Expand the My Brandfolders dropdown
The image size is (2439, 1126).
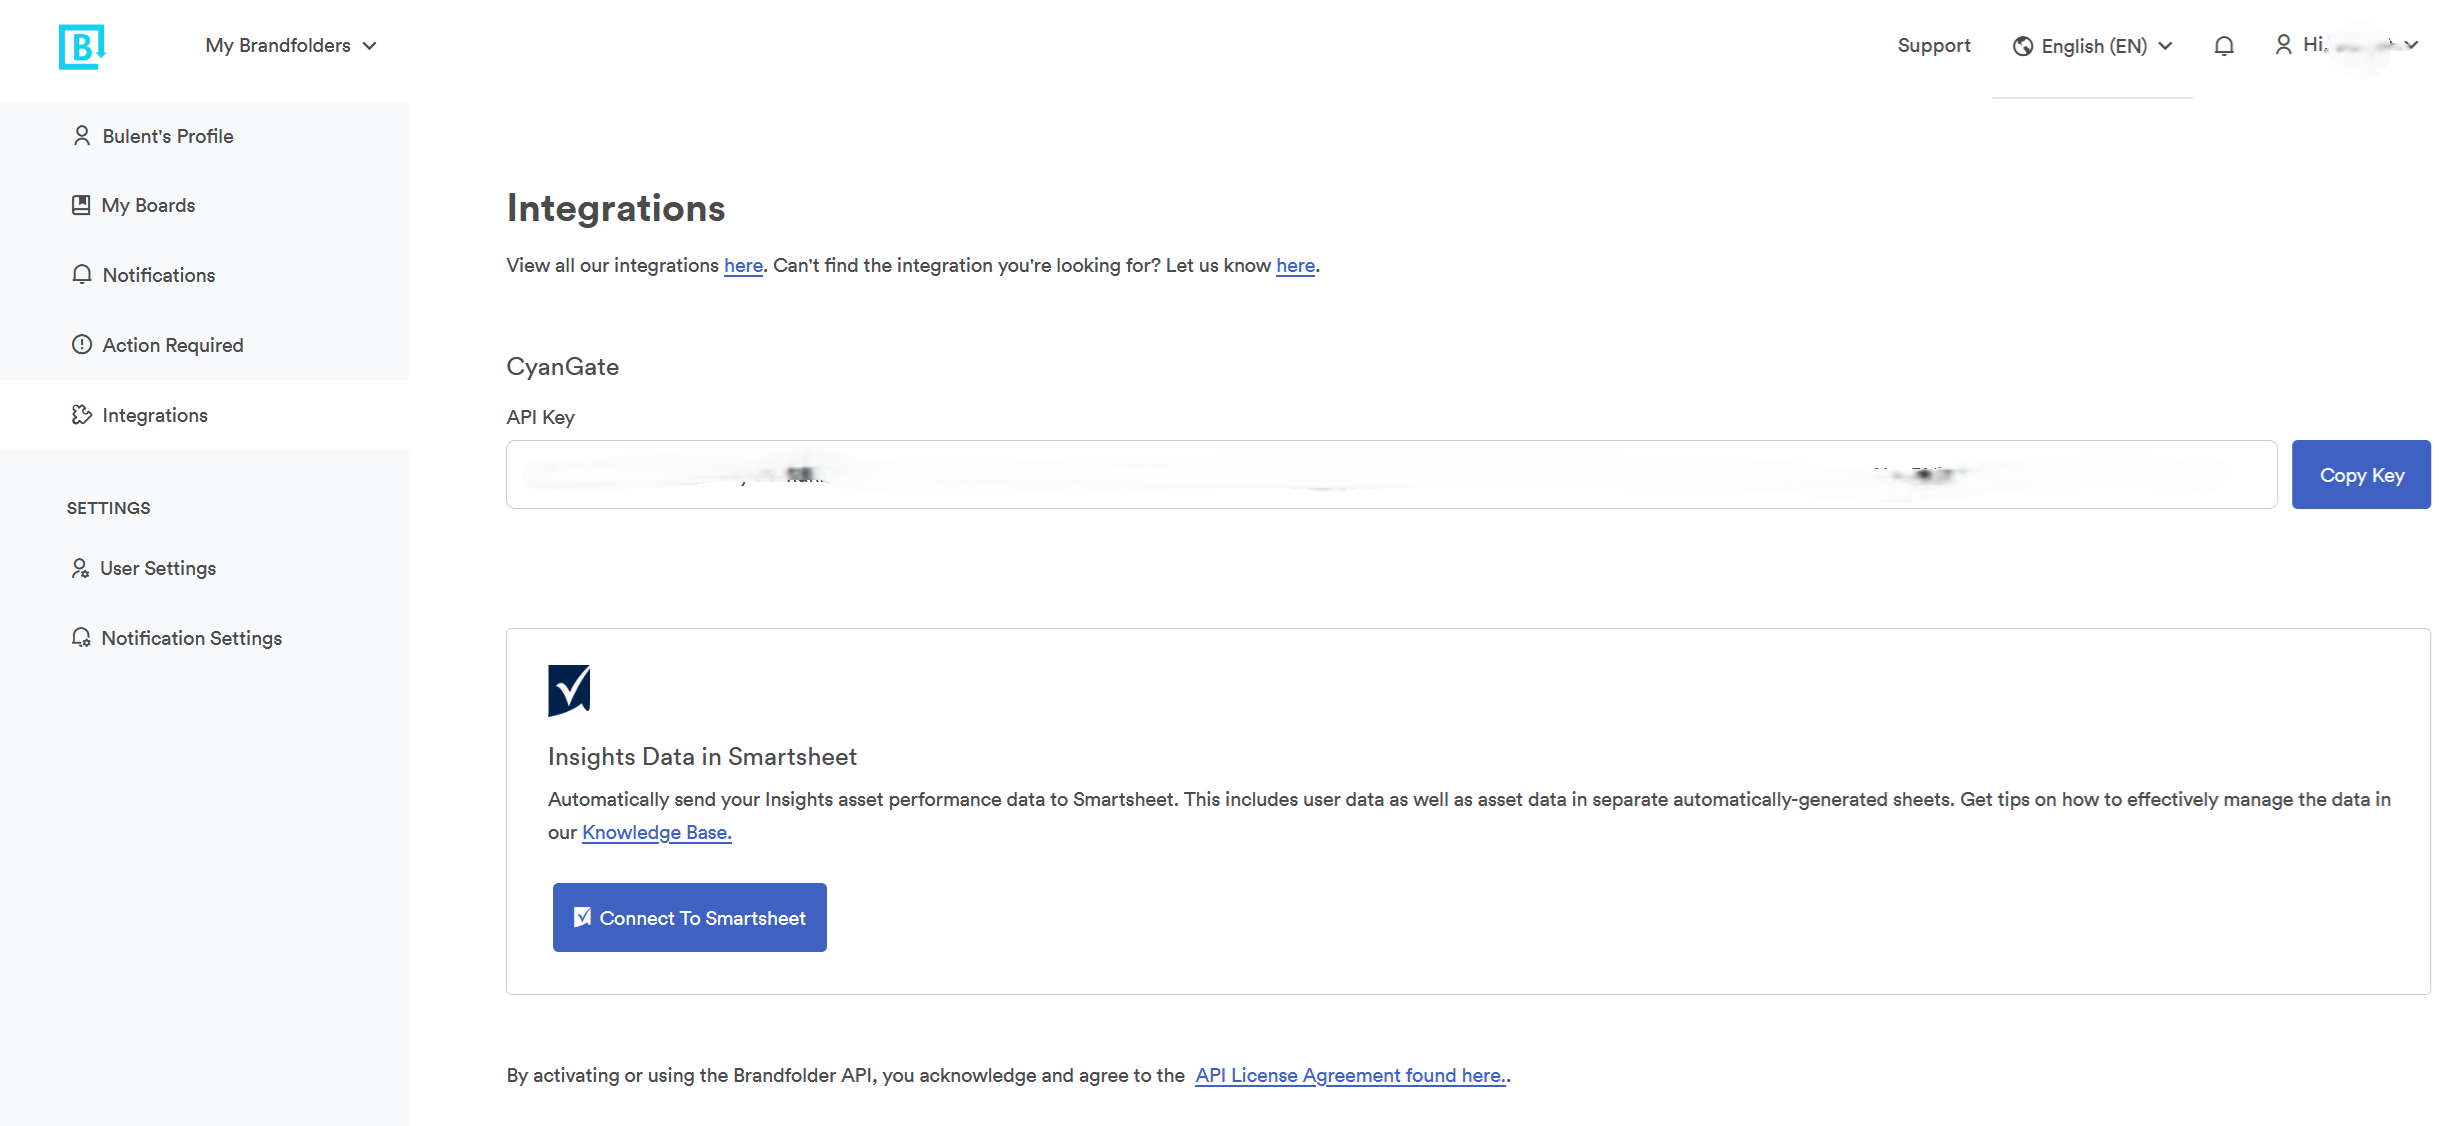[x=290, y=46]
